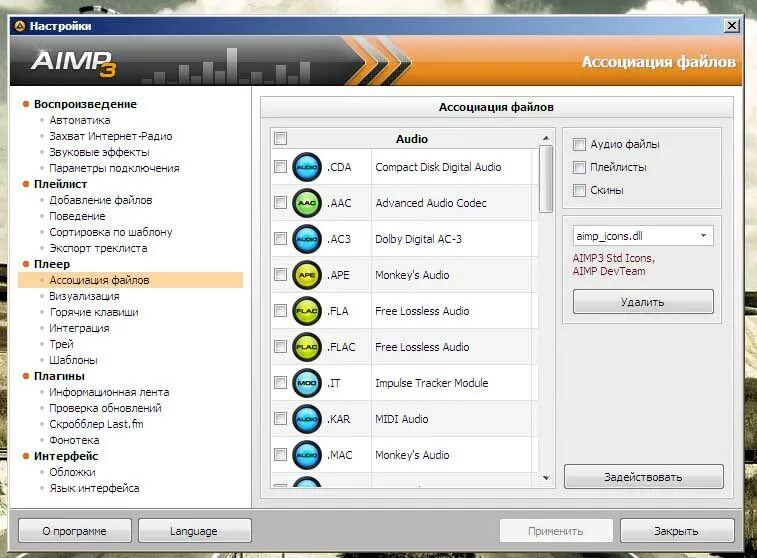Check the .CDA file association box
Image resolution: width=757 pixels, height=558 pixels.
click(x=280, y=167)
